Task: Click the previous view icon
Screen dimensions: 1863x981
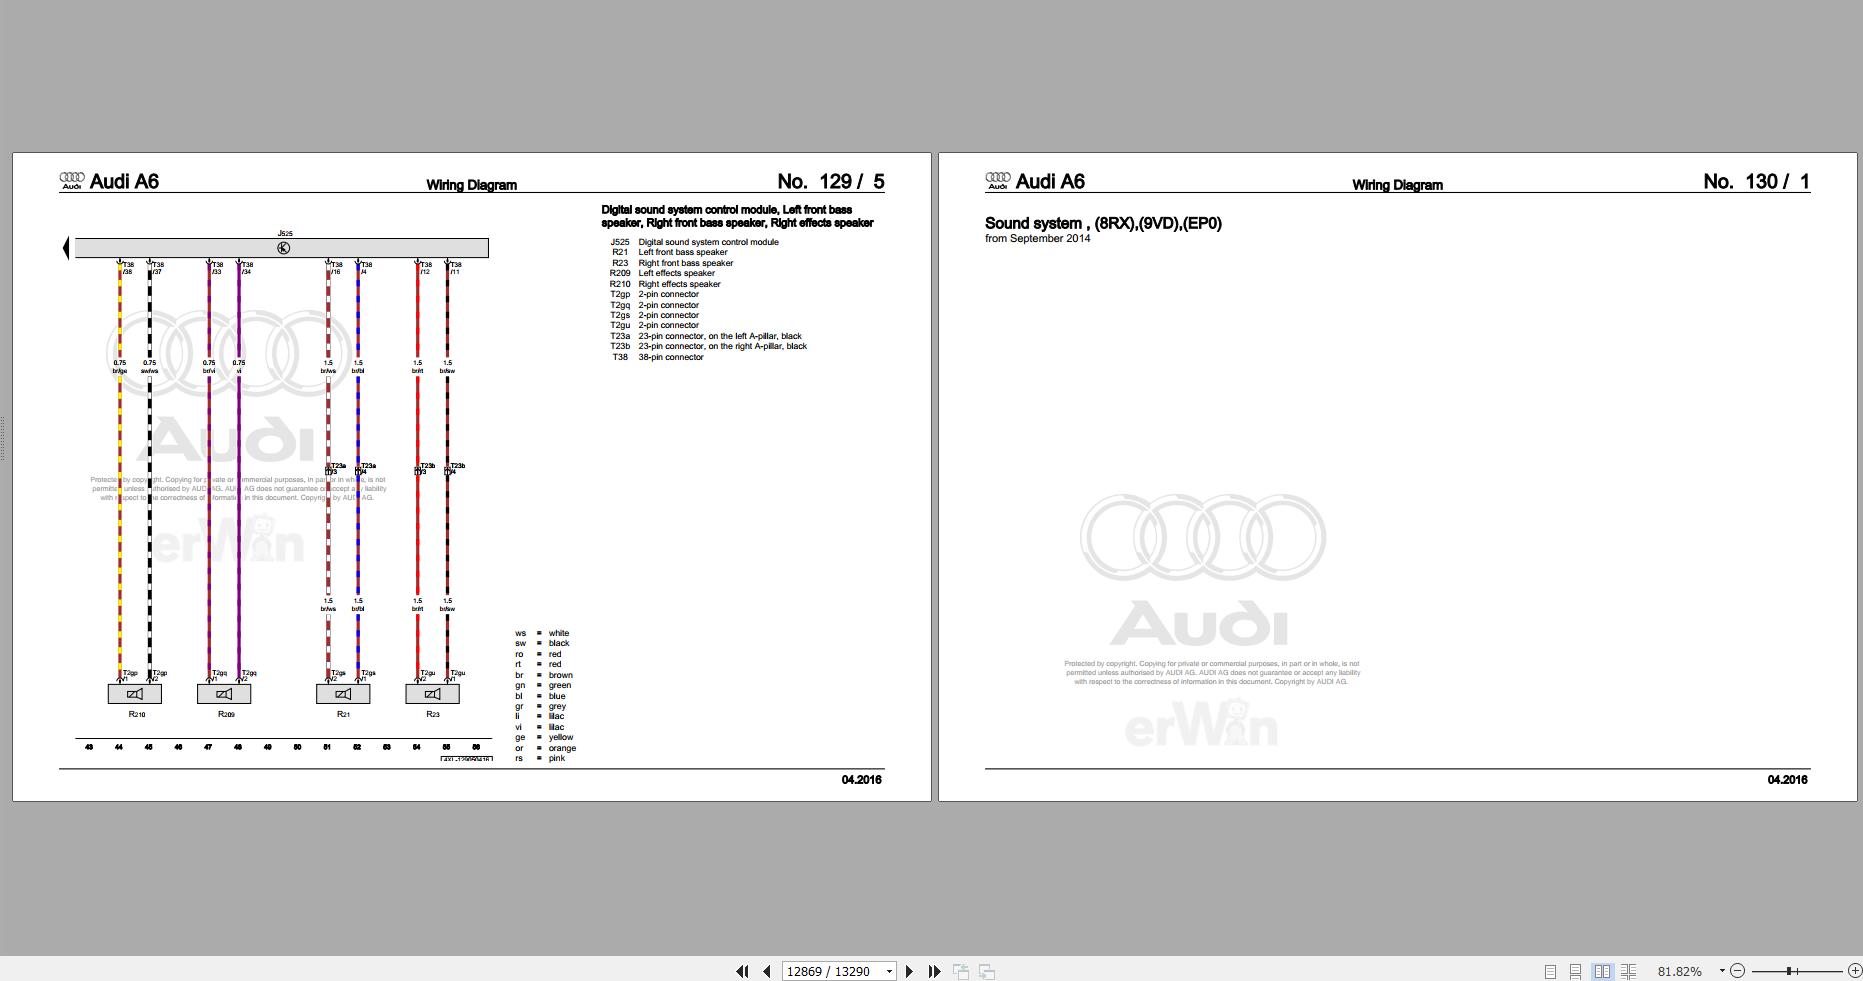Action: [961, 971]
